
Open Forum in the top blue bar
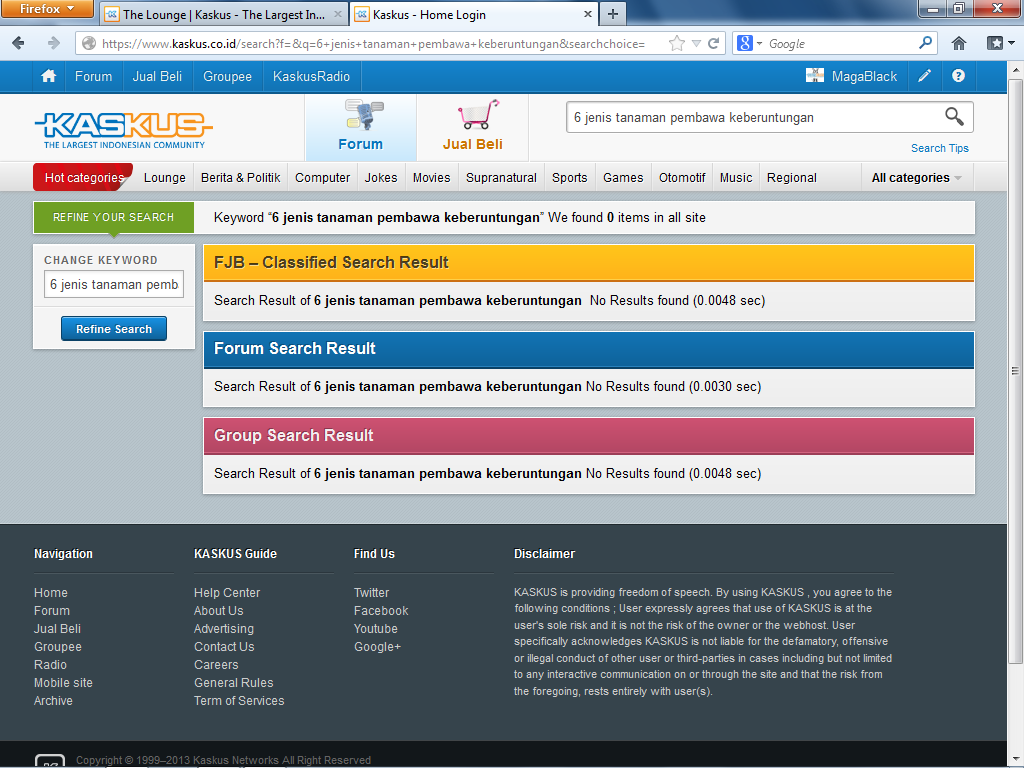(93, 76)
